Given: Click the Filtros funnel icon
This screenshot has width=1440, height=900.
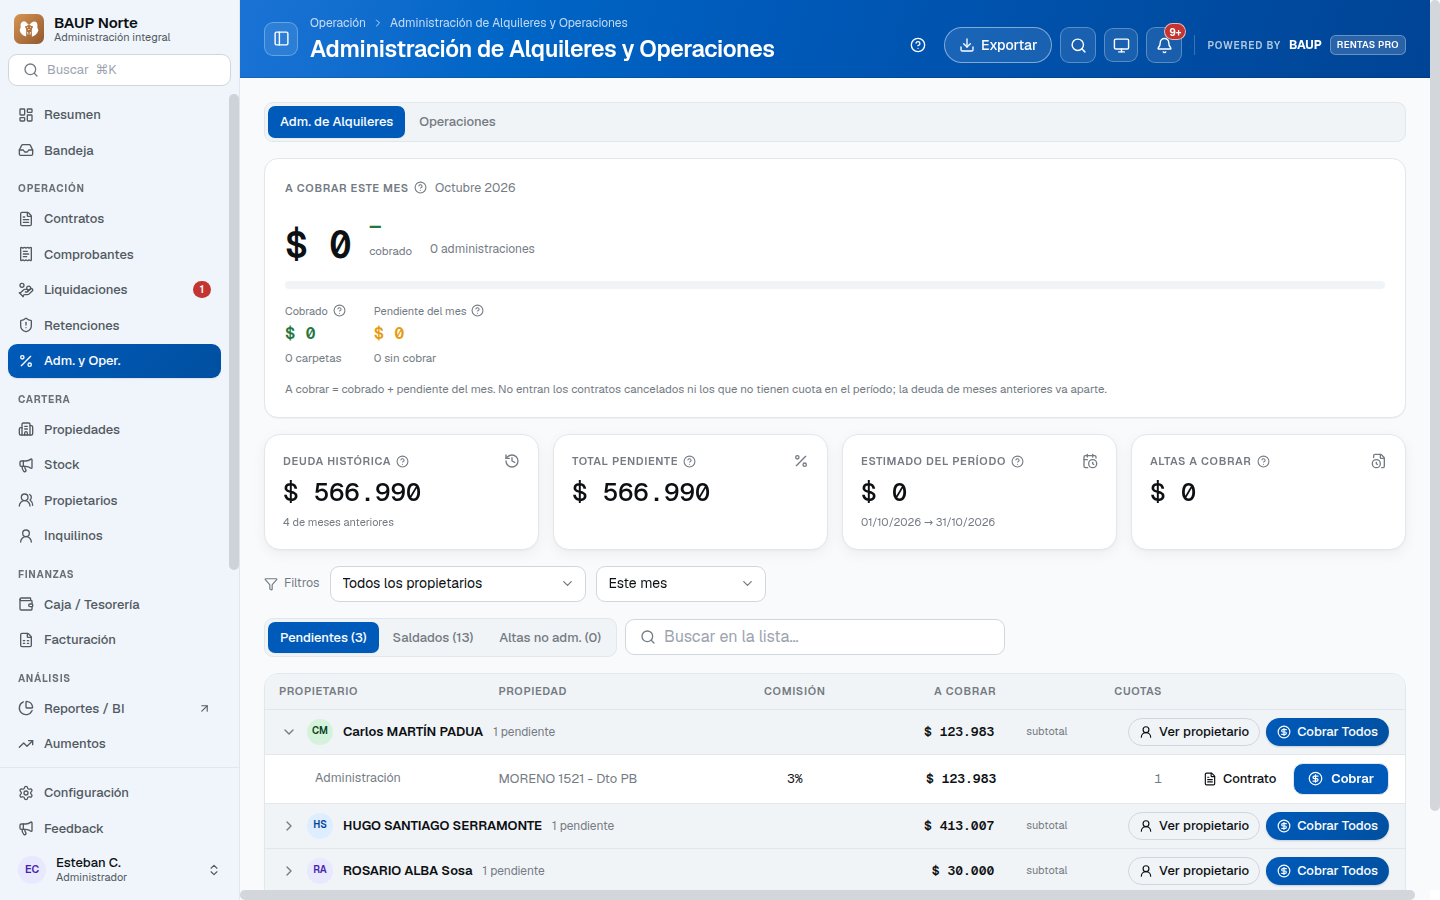Looking at the screenshot, I should (x=271, y=584).
